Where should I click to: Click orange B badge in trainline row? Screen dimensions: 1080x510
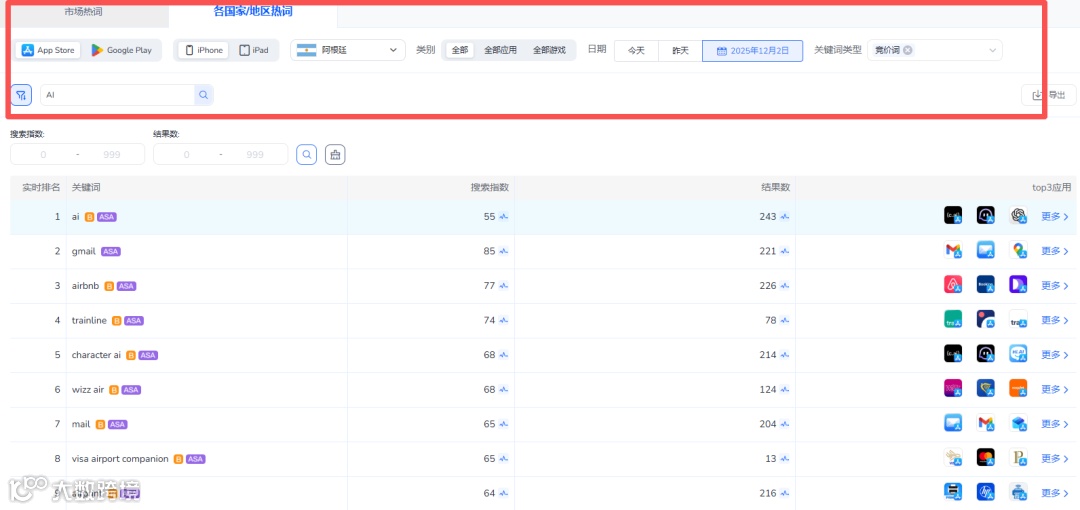(x=116, y=320)
